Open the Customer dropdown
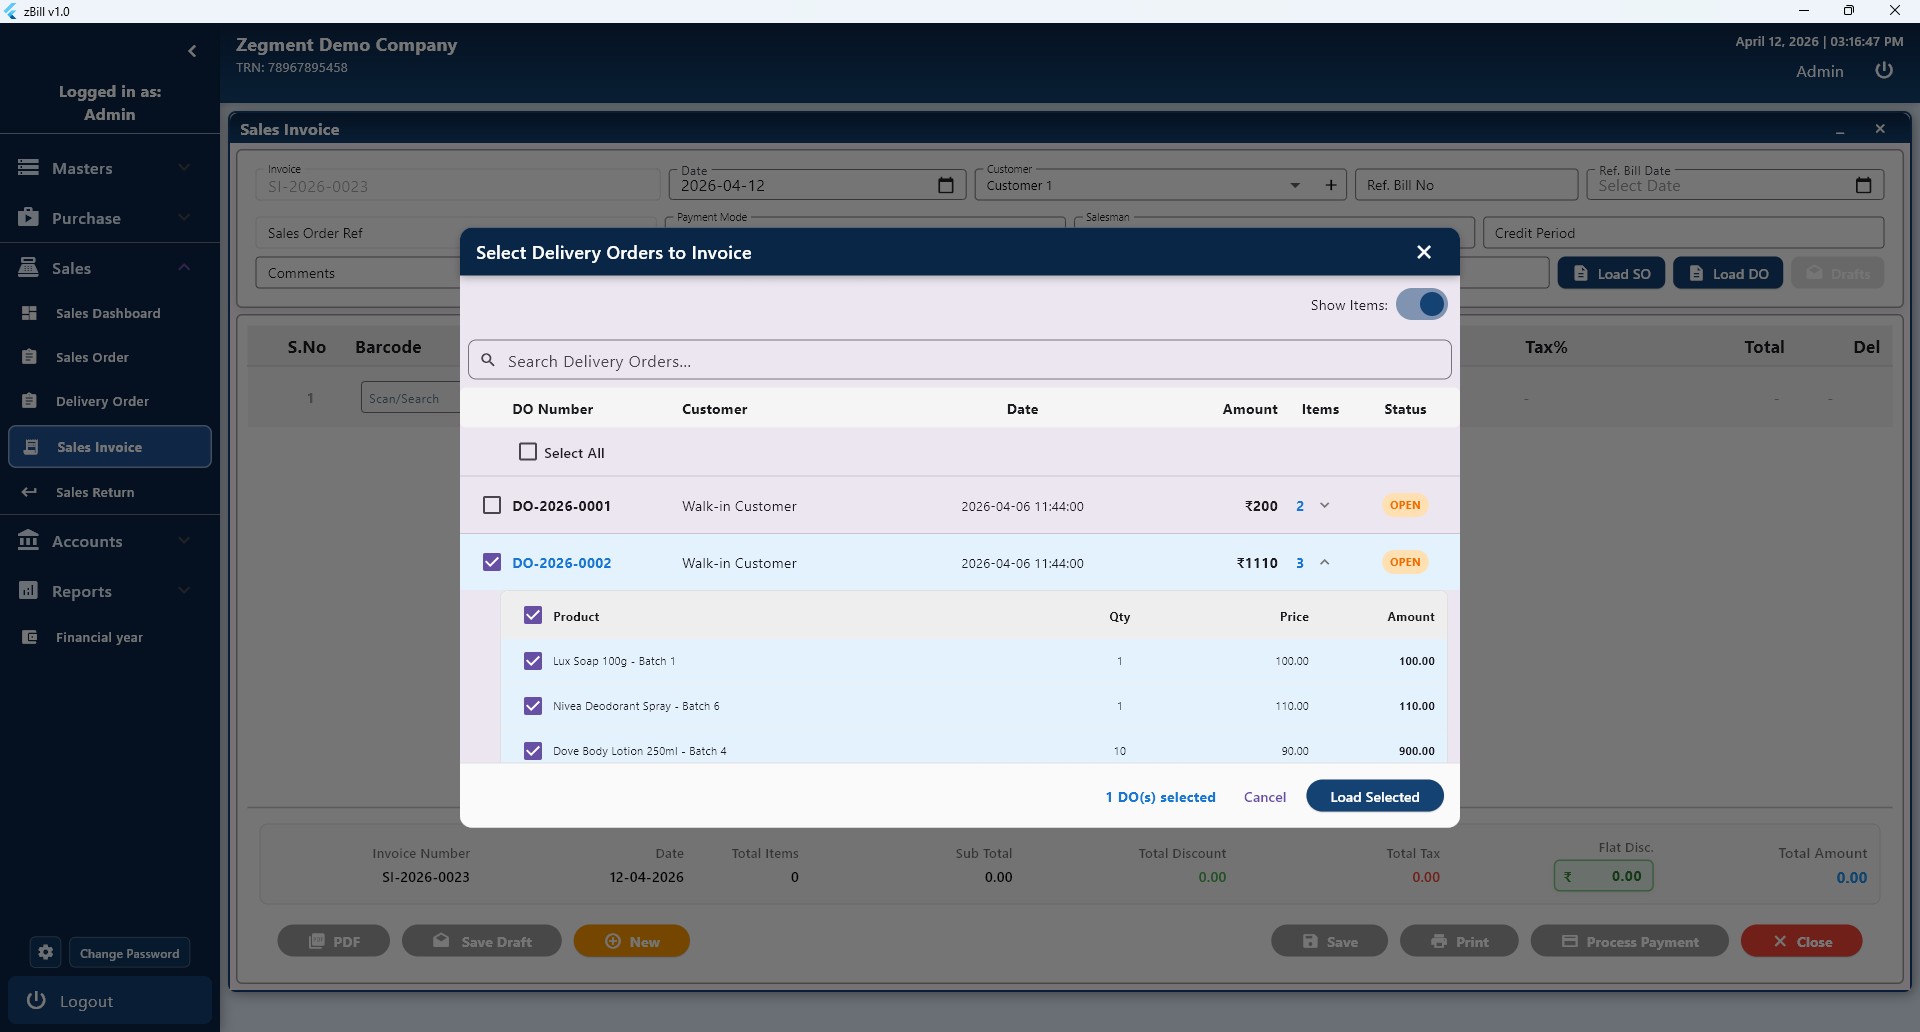The image size is (1920, 1032). [x=1295, y=185]
